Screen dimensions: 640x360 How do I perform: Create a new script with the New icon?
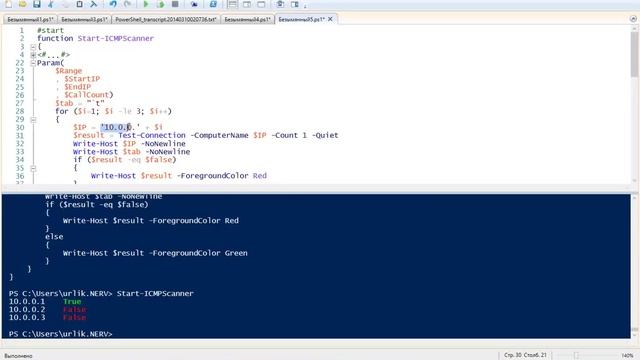9,4
